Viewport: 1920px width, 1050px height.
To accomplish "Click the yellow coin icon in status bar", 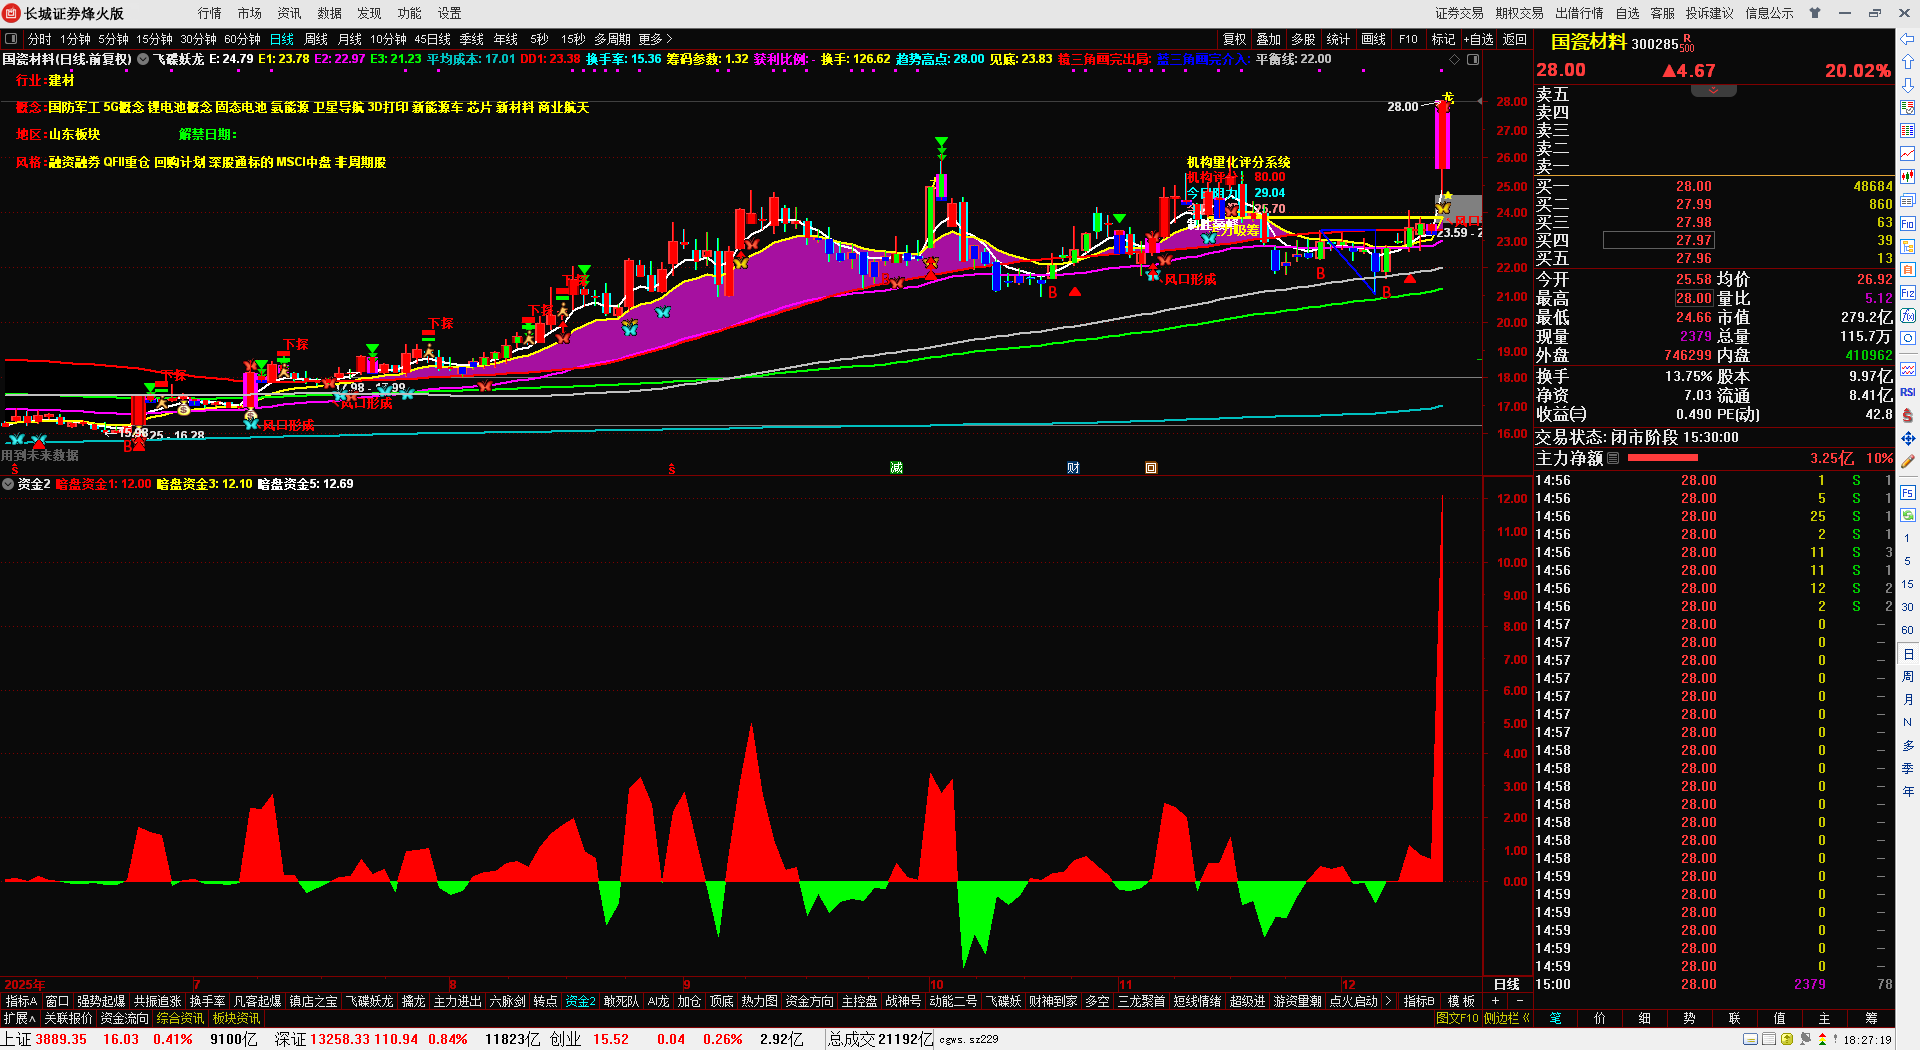I will pyautogui.click(x=1787, y=1039).
